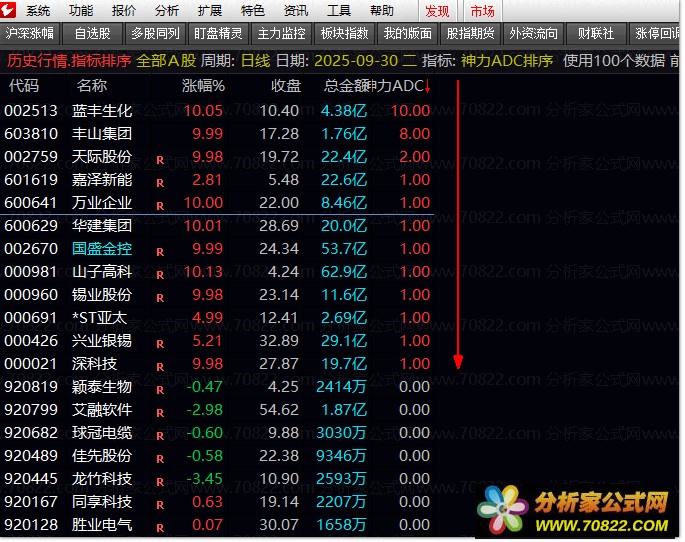Open the 分析 menu
The width and height of the screenshot is (685, 542).
(x=167, y=10)
